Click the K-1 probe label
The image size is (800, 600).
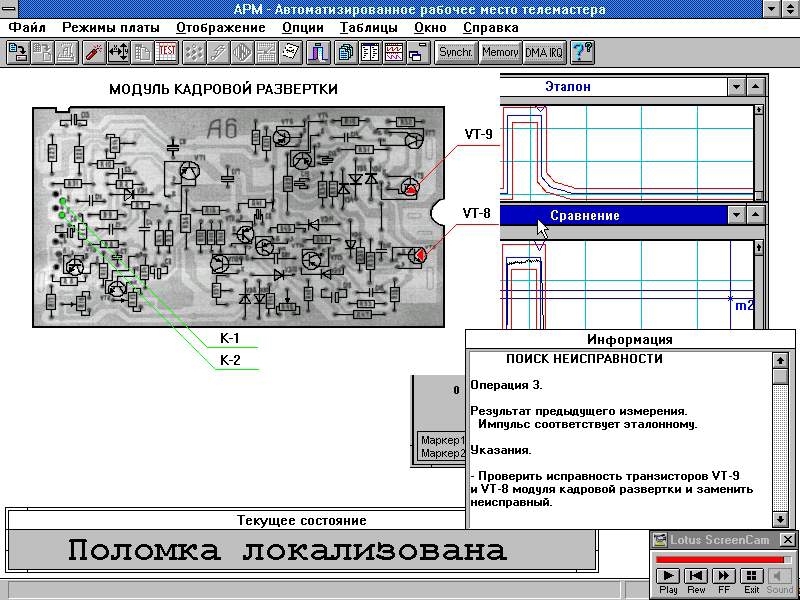point(230,338)
